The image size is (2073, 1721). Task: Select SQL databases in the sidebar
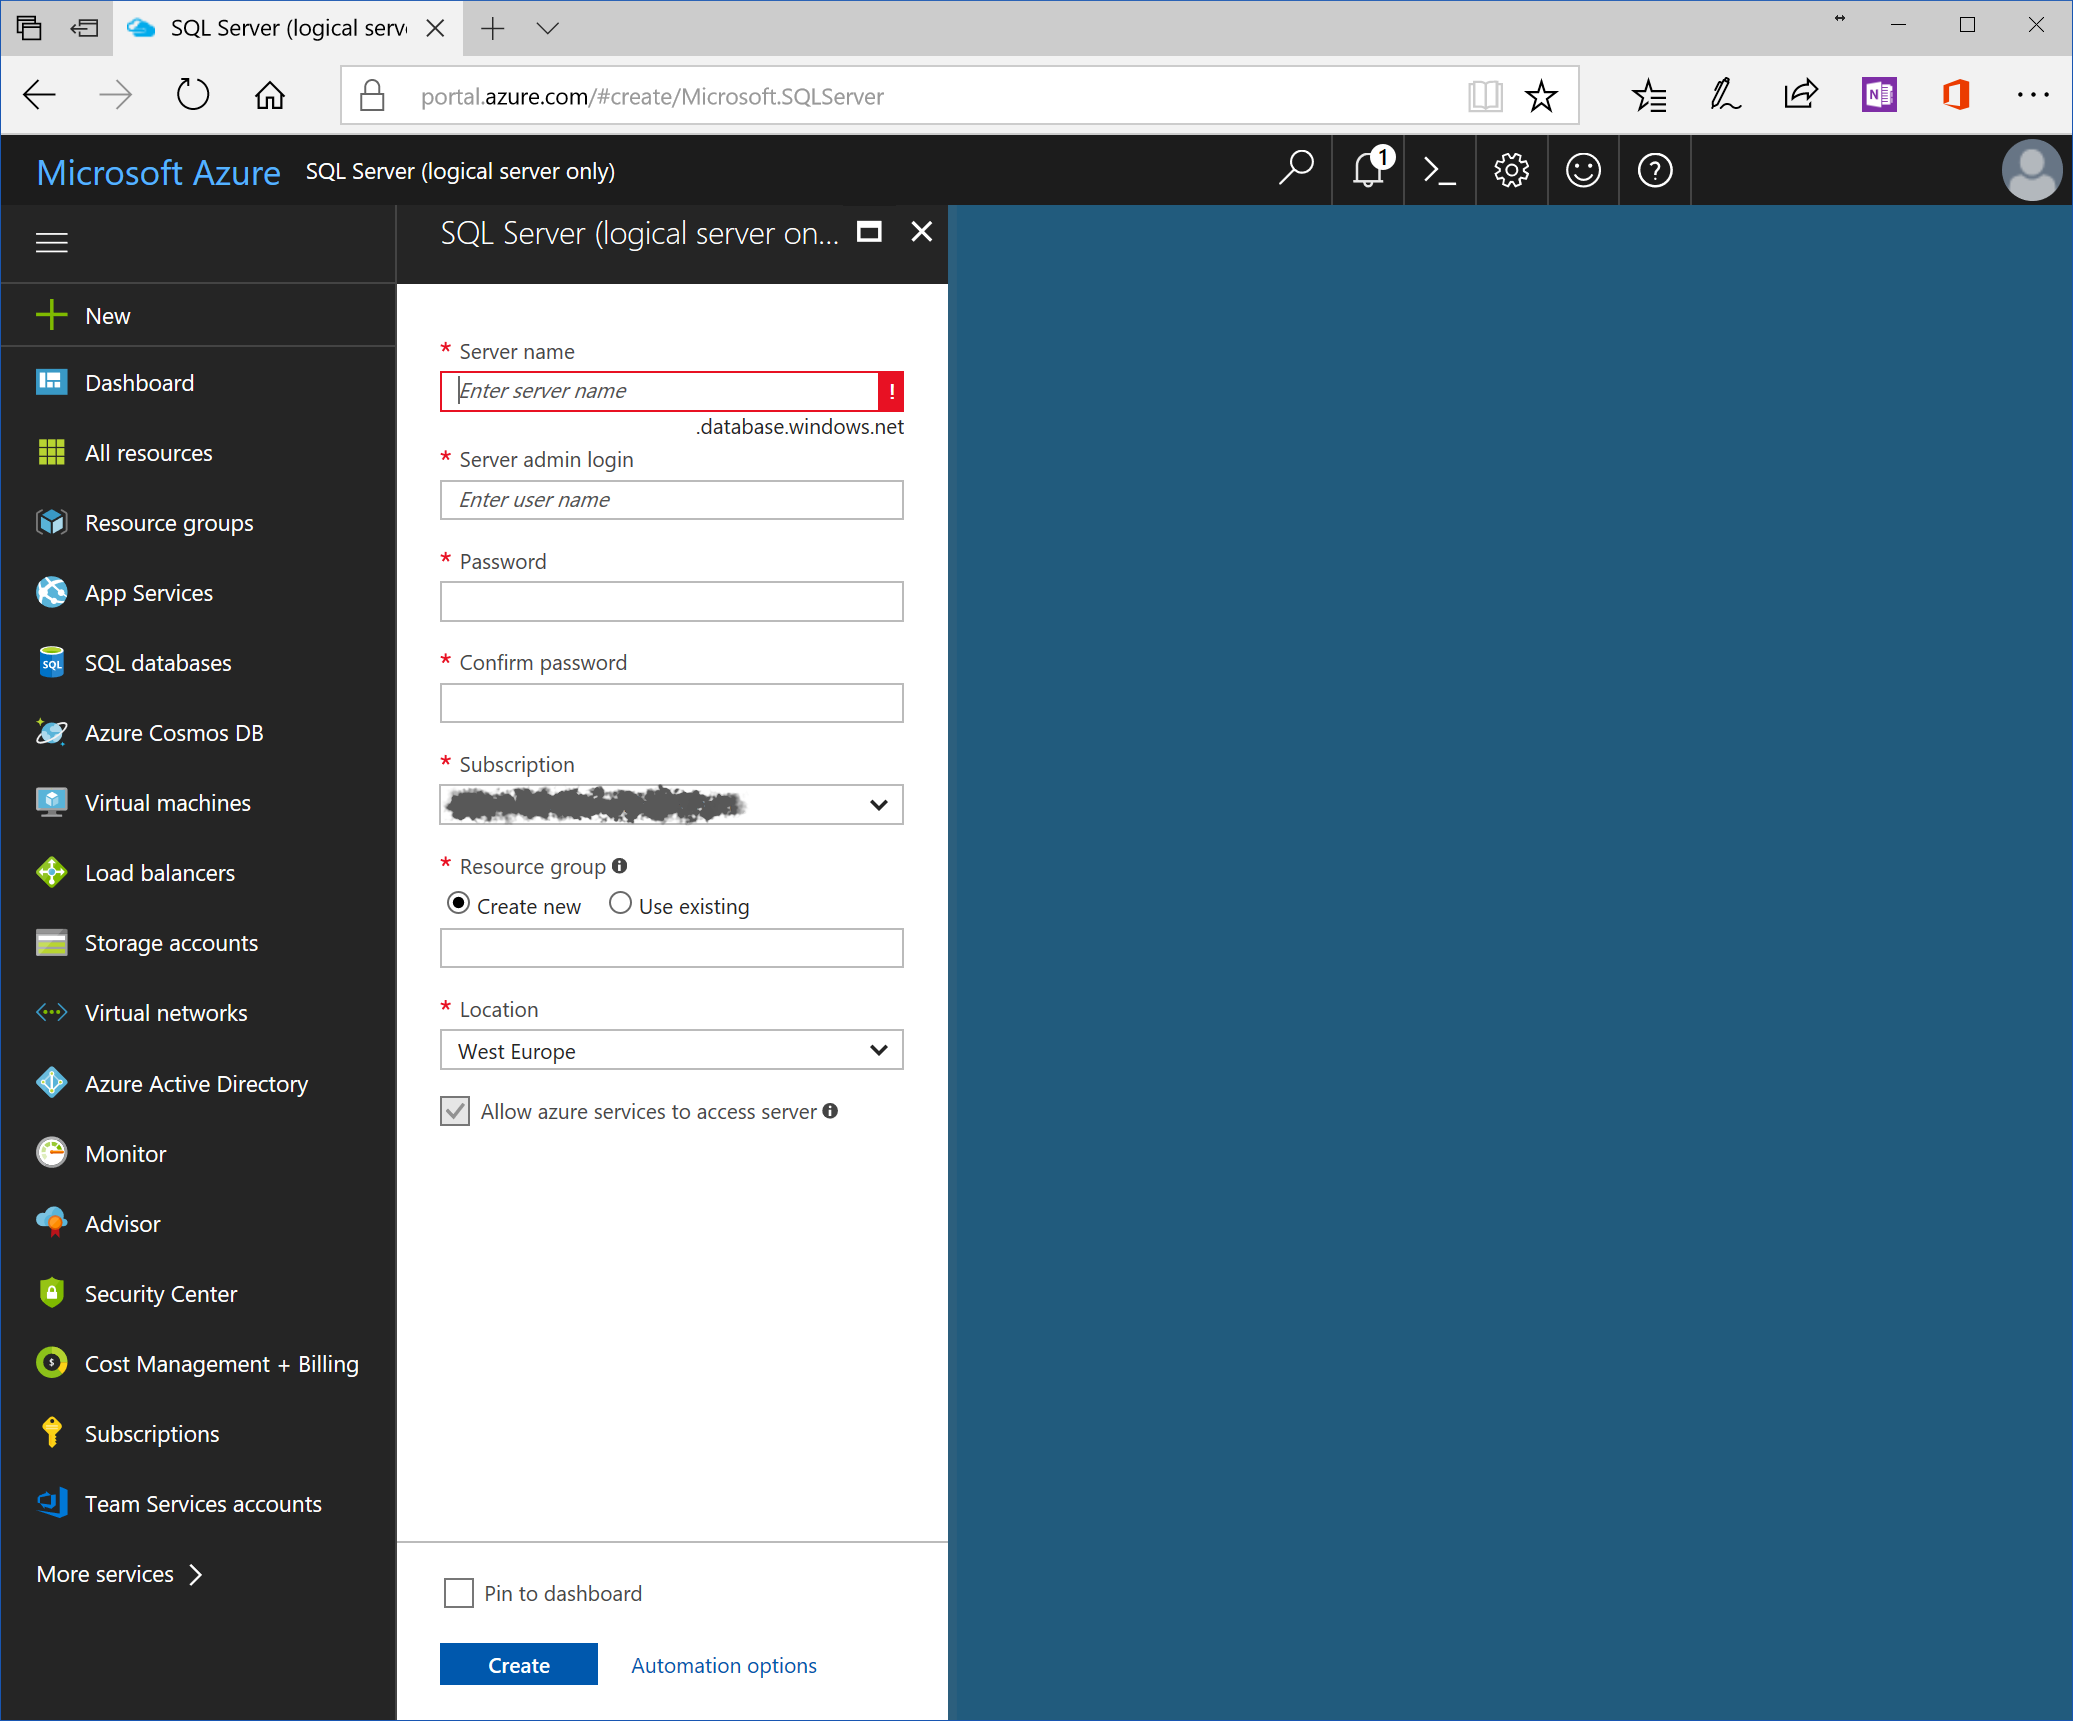click(156, 662)
